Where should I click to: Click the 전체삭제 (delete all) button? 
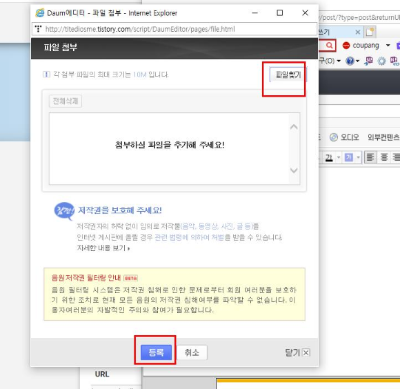click(x=65, y=101)
